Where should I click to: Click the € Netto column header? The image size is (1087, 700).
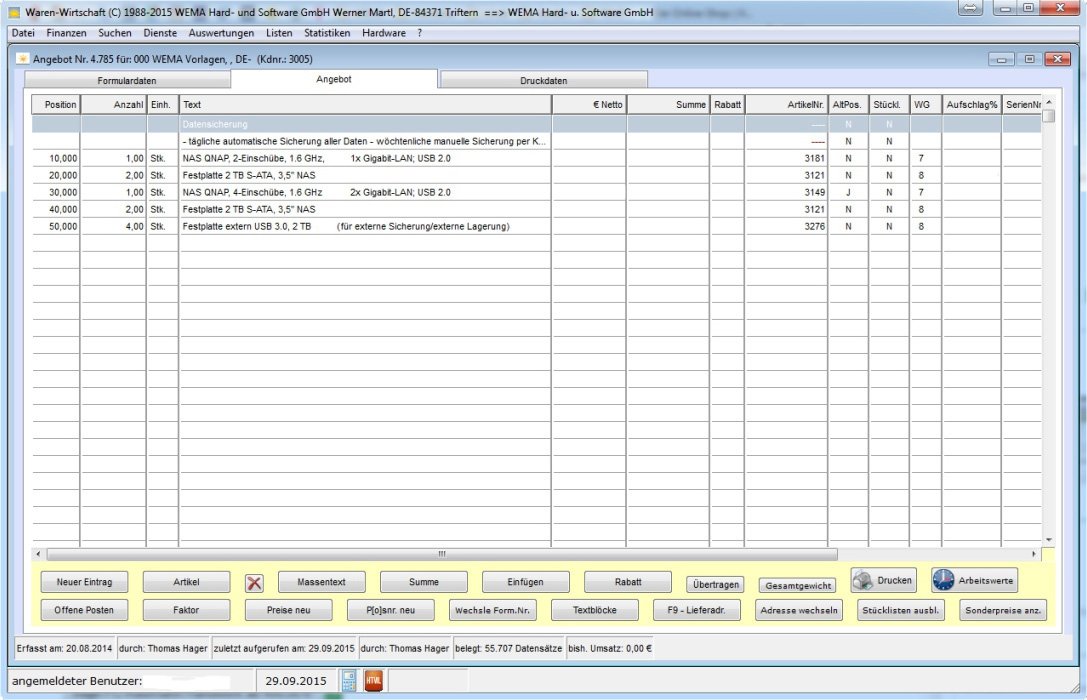tap(589, 105)
